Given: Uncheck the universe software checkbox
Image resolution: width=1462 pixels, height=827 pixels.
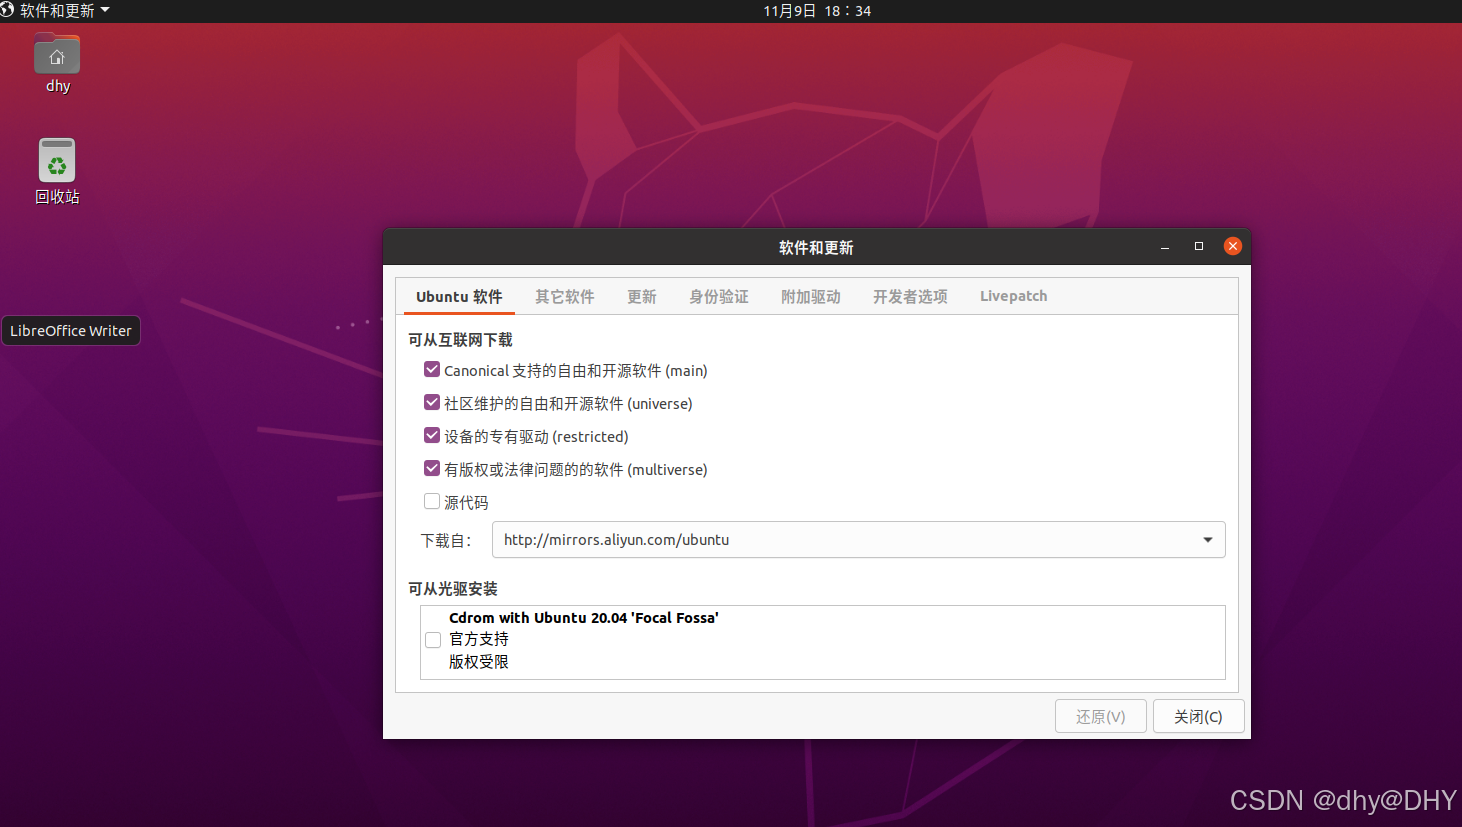Looking at the screenshot, I should pos(432,403).
